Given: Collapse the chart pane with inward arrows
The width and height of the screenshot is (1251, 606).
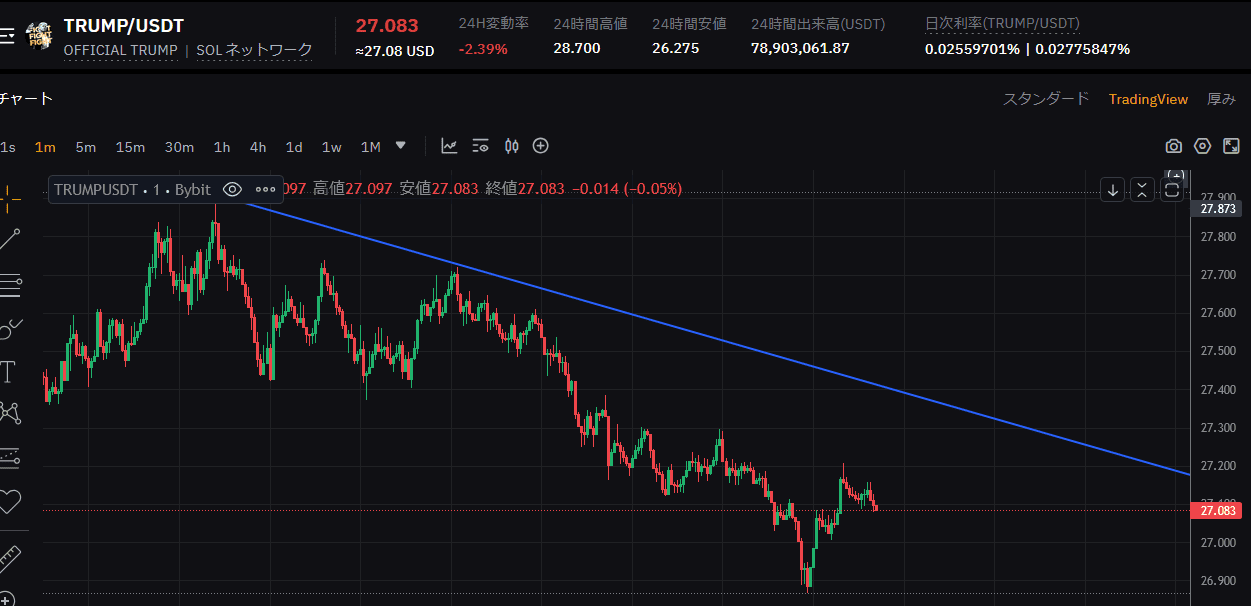Looking at the screenshot, I should (x=1143, y=190).
